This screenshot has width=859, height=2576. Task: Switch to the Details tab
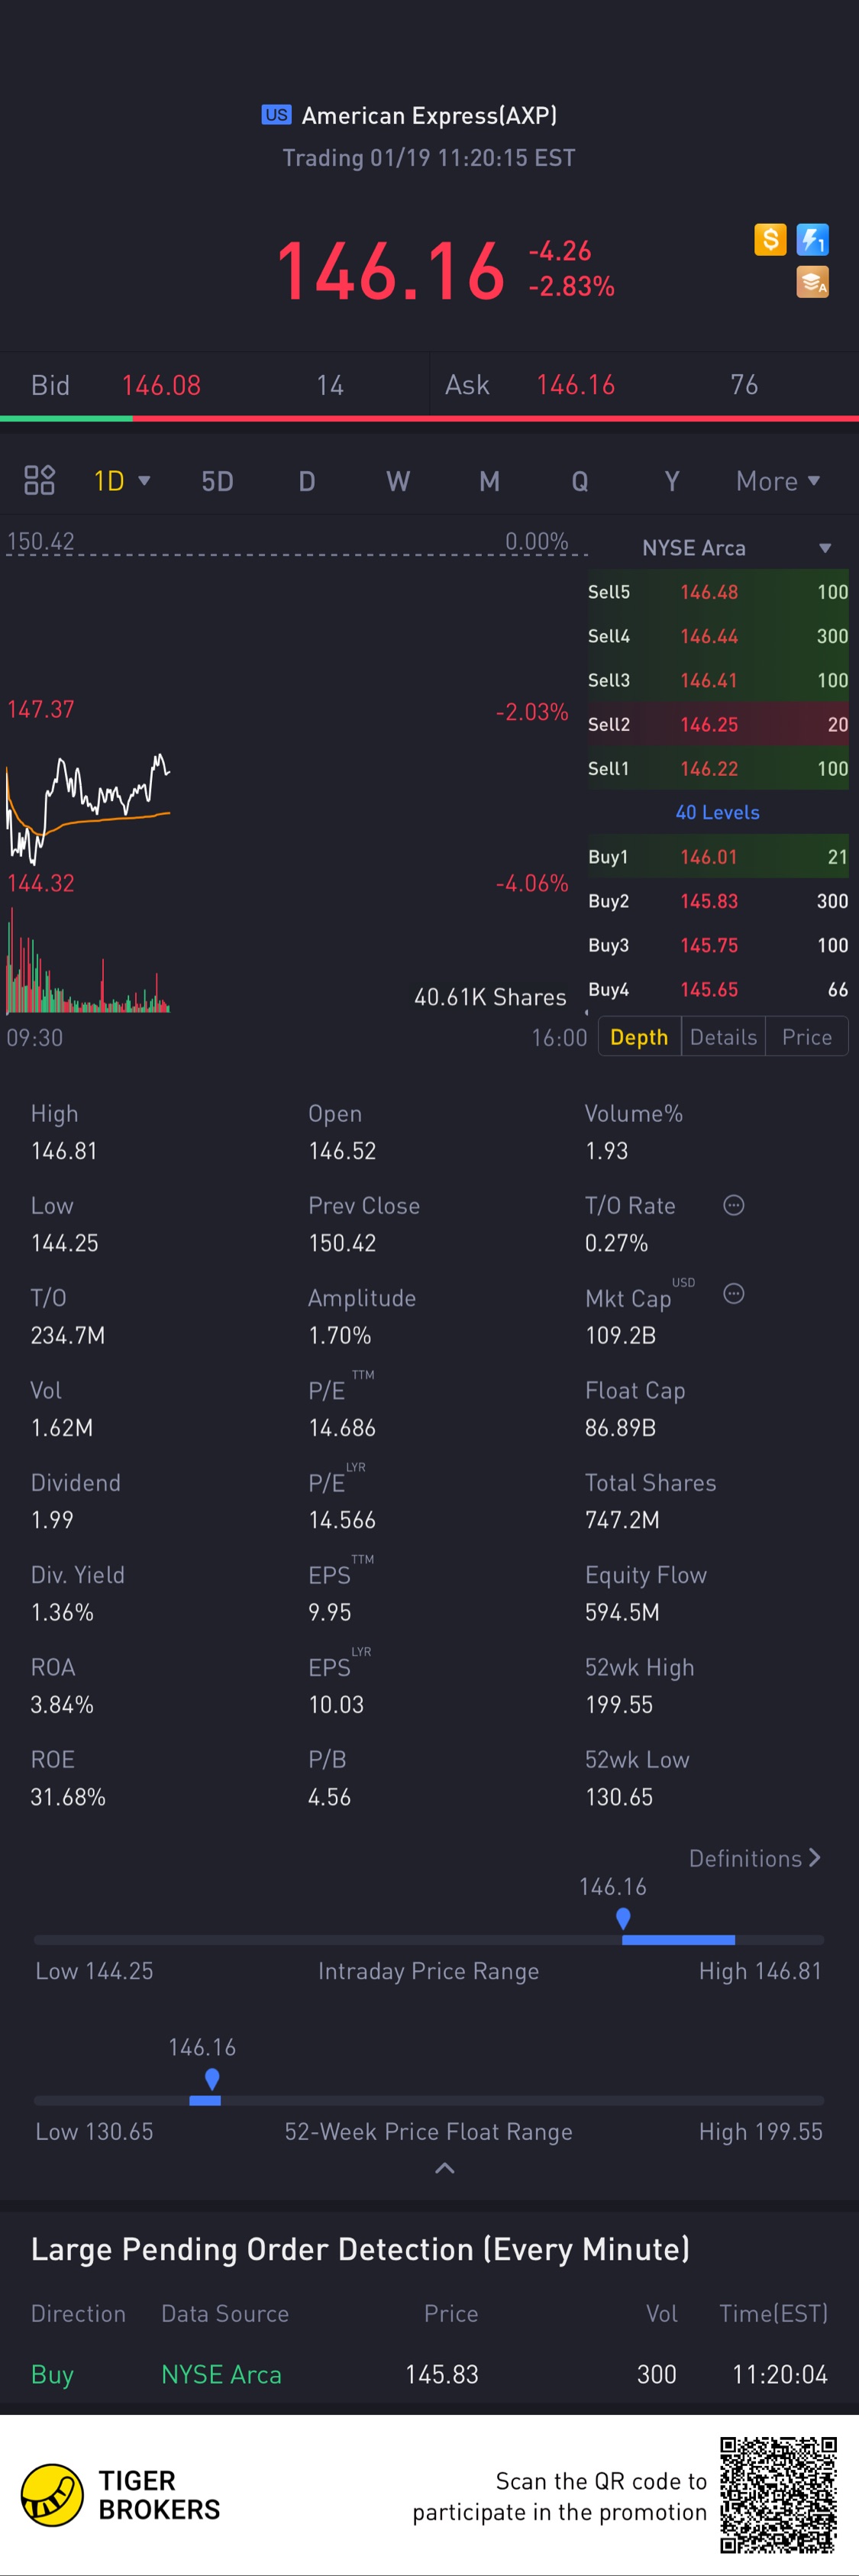(723, 1037)
